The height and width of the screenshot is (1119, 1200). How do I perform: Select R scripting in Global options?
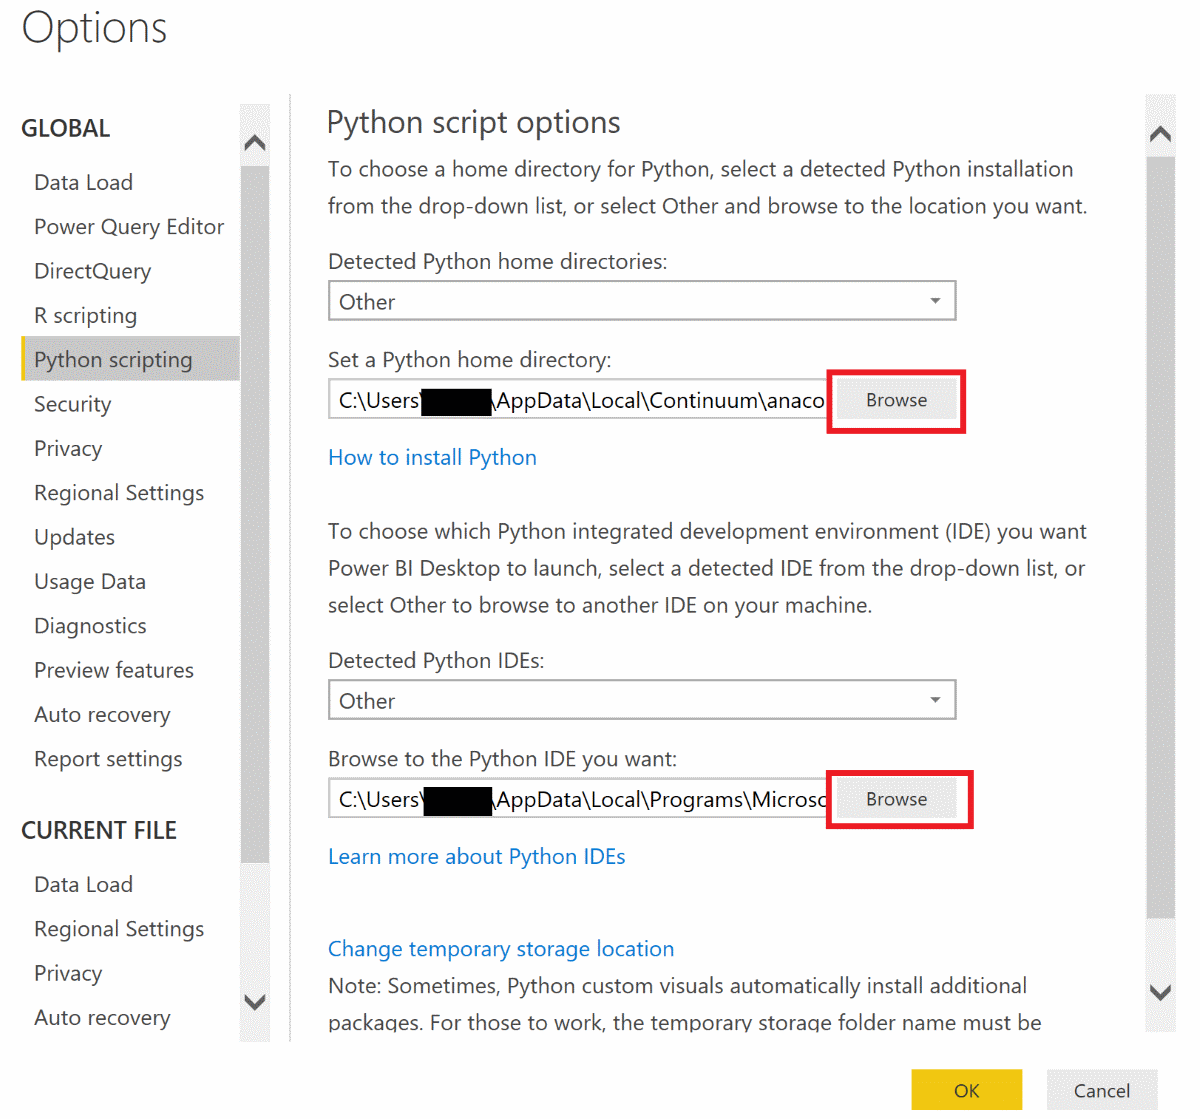pos(86,316)
